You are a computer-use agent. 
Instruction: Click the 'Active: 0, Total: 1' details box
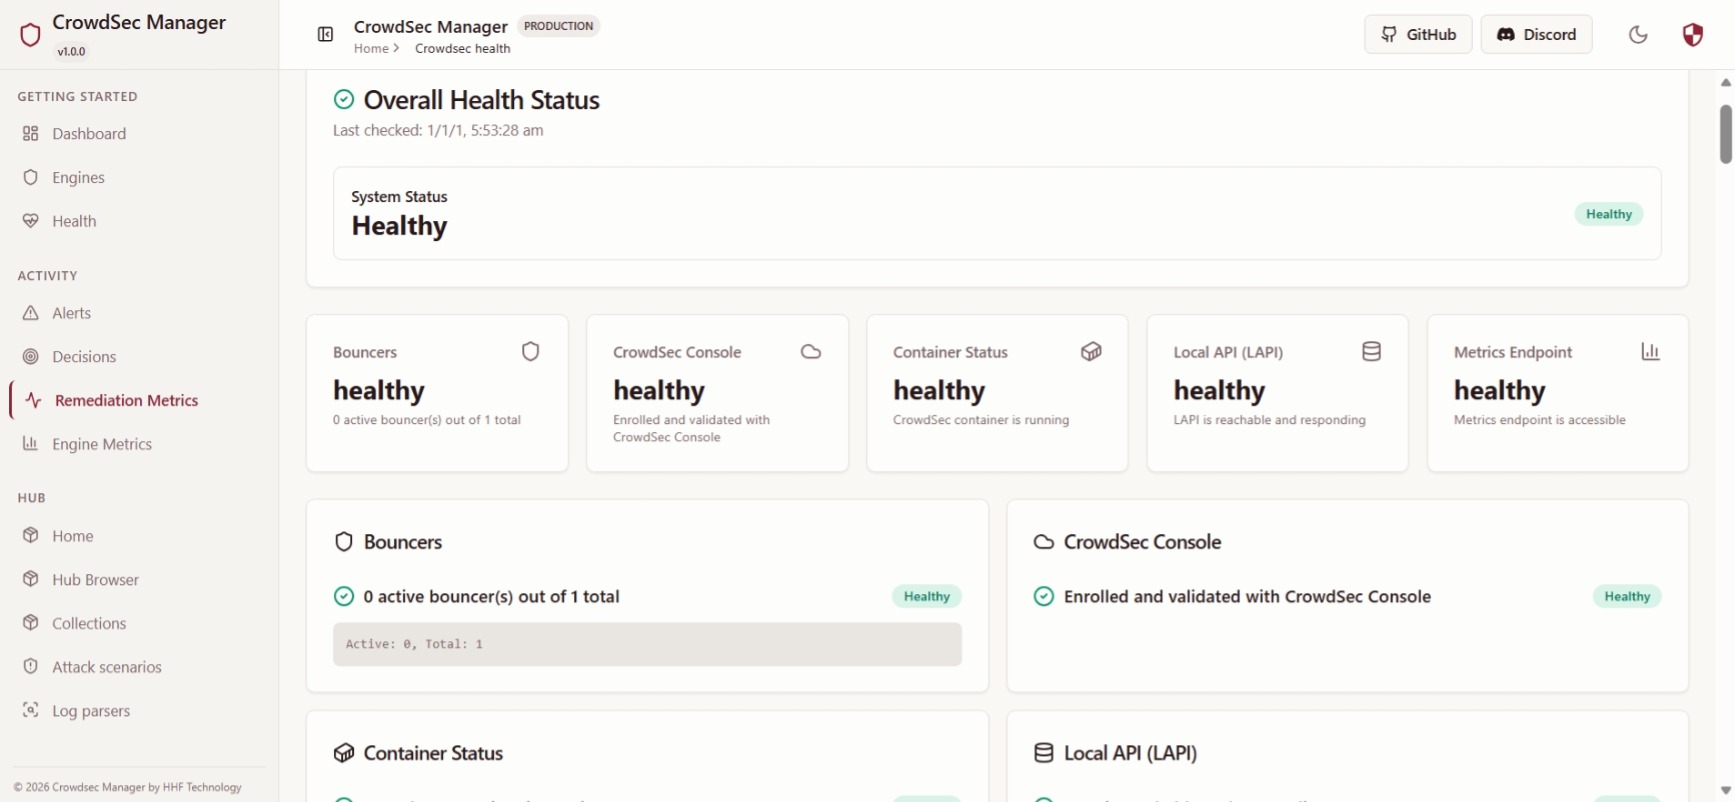[647, 645]
